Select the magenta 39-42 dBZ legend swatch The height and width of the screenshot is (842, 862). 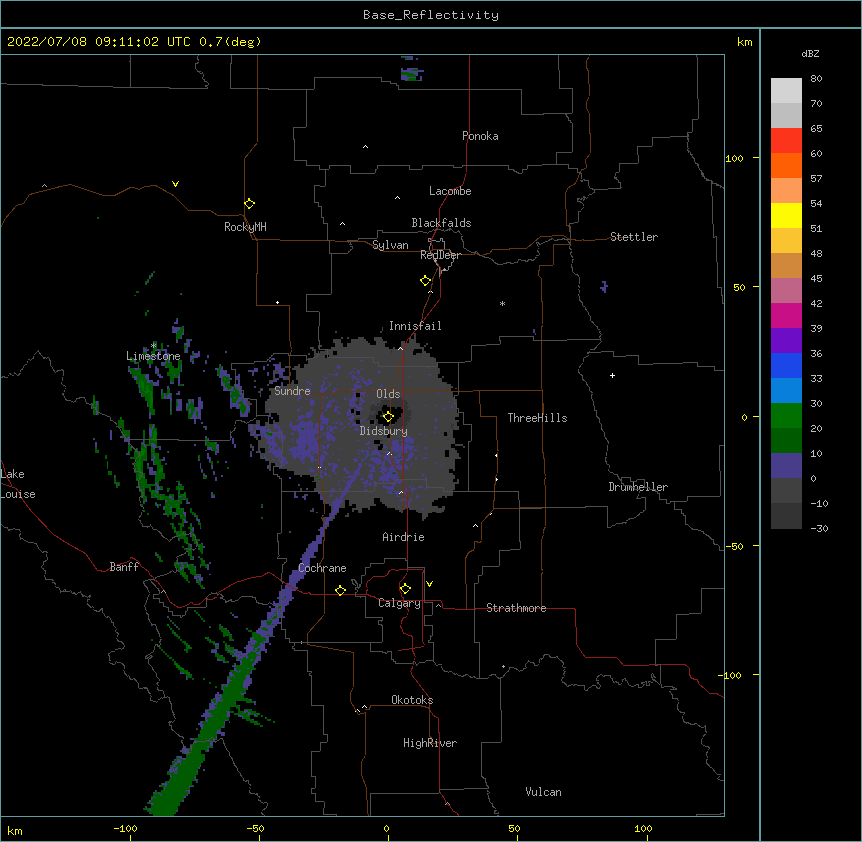(x=786, y=316)
